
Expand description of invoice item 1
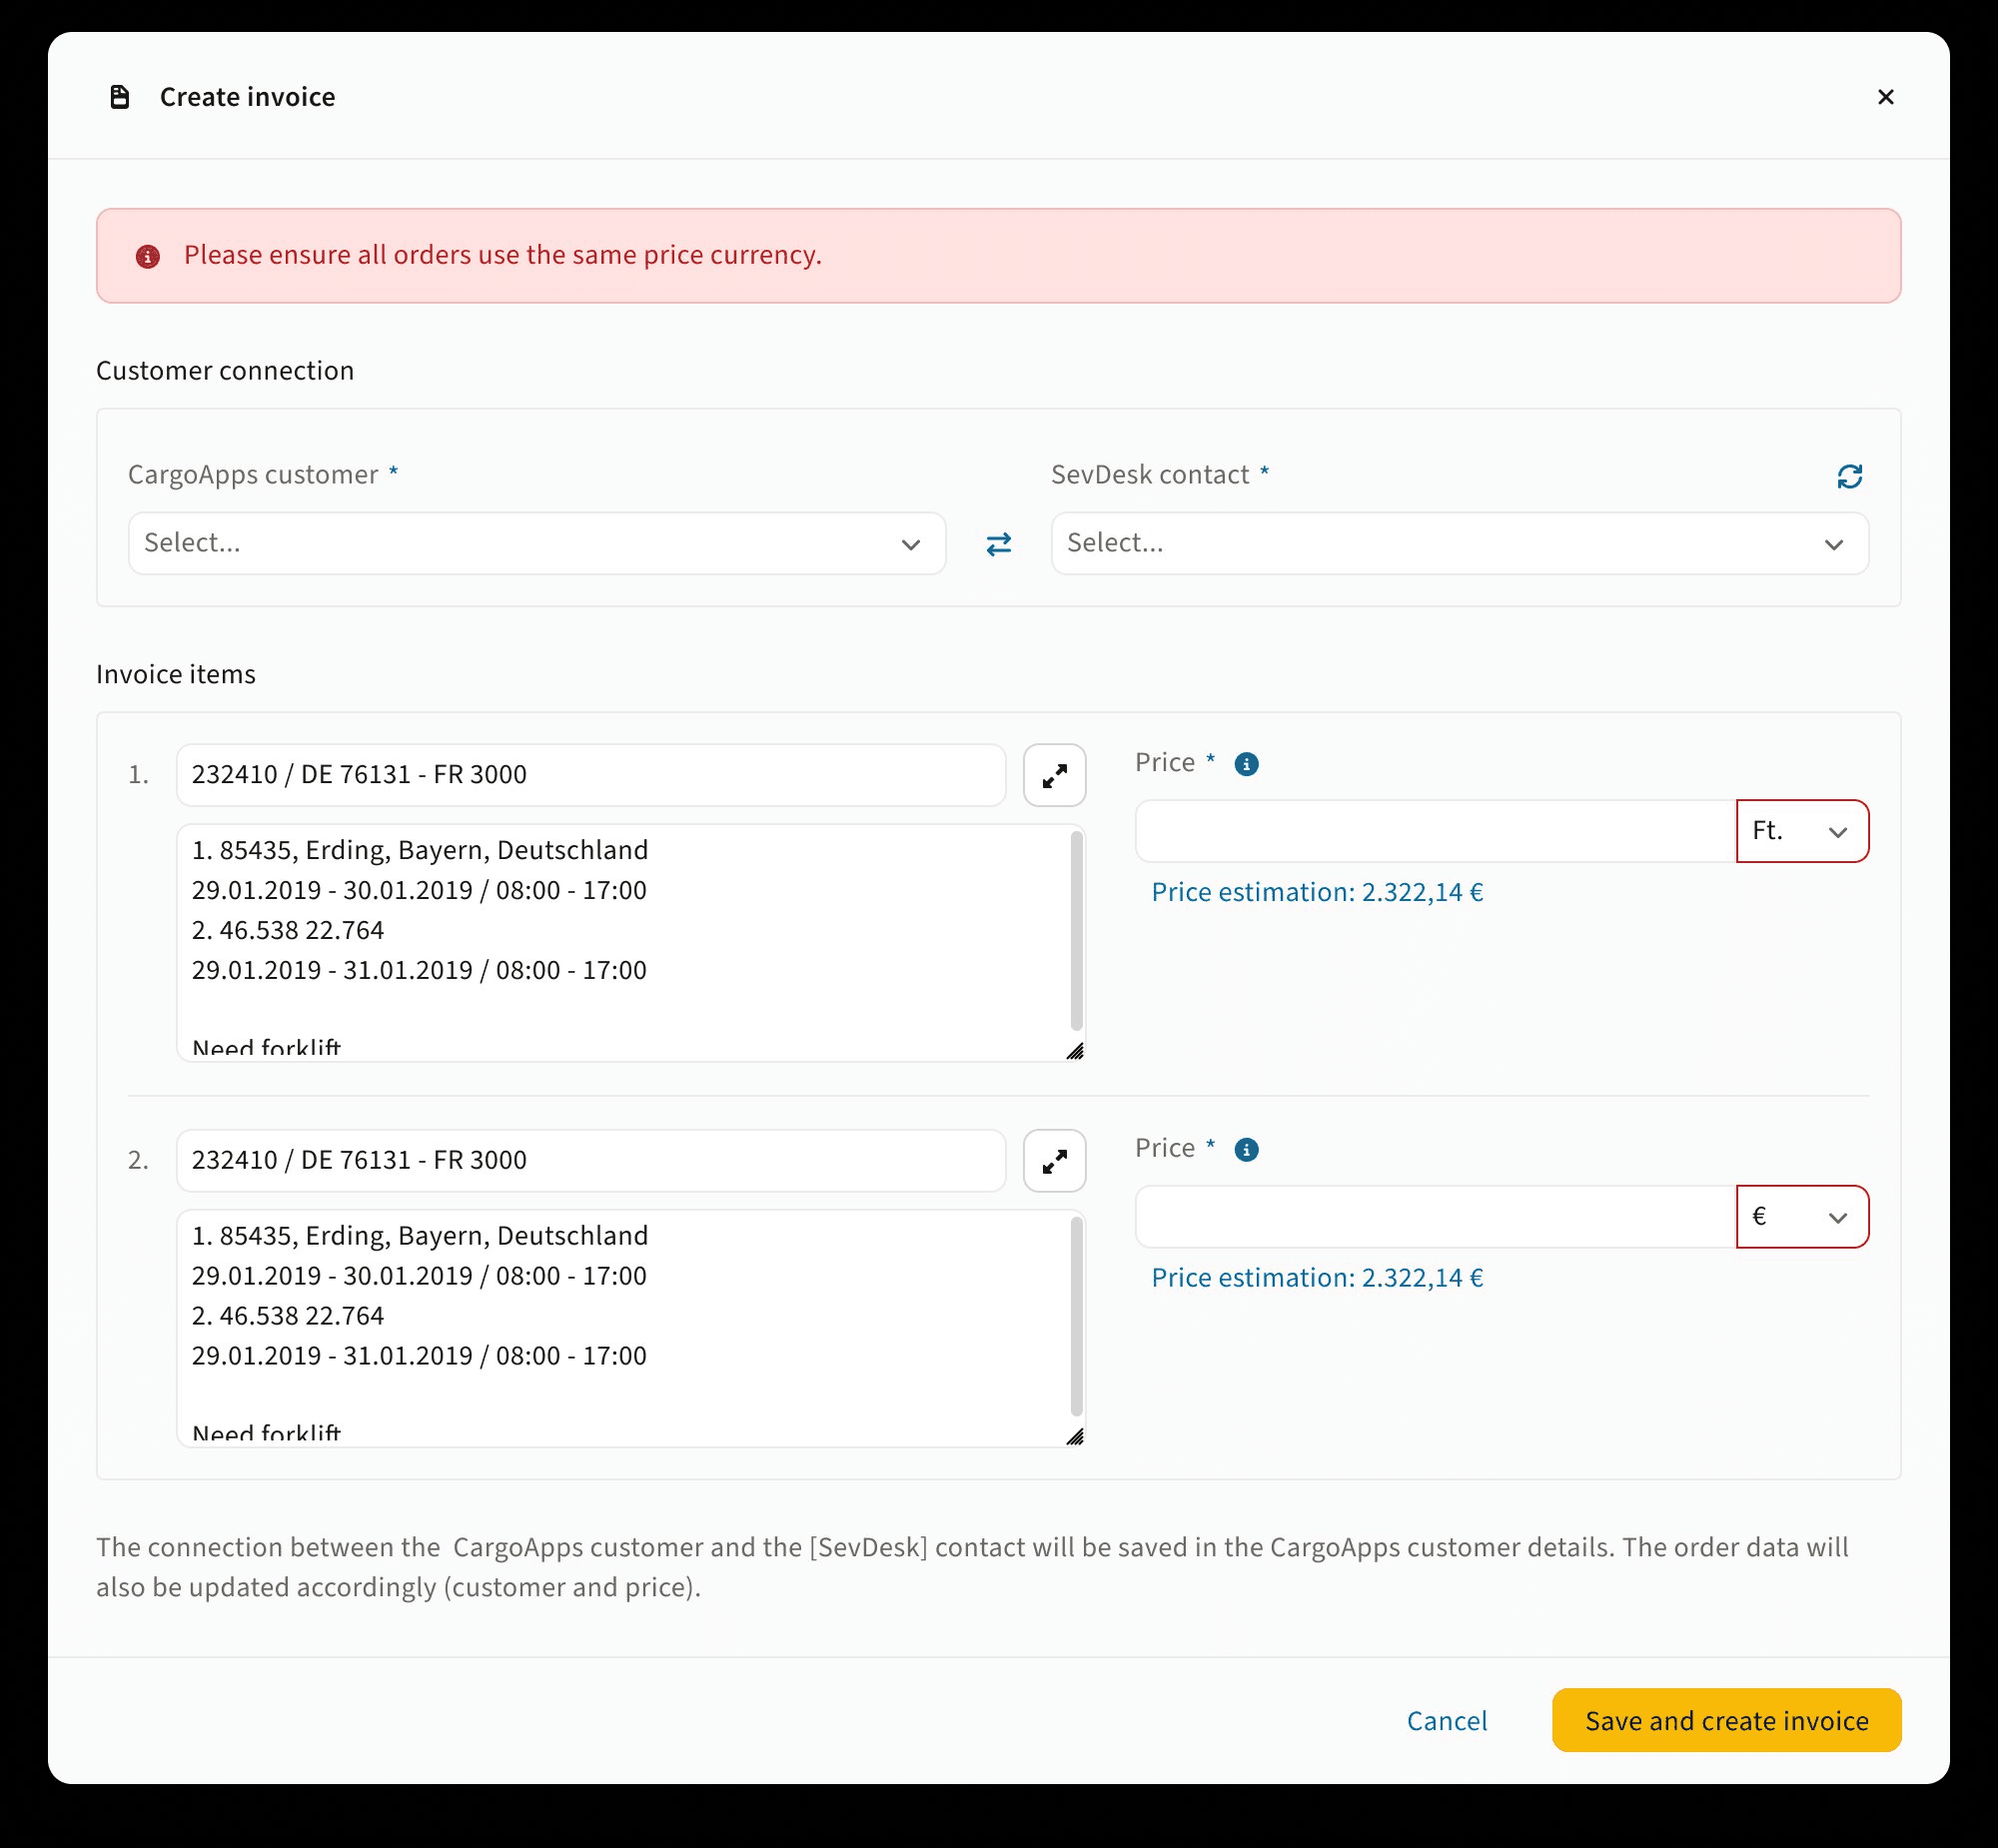(x=1054, y=775)
